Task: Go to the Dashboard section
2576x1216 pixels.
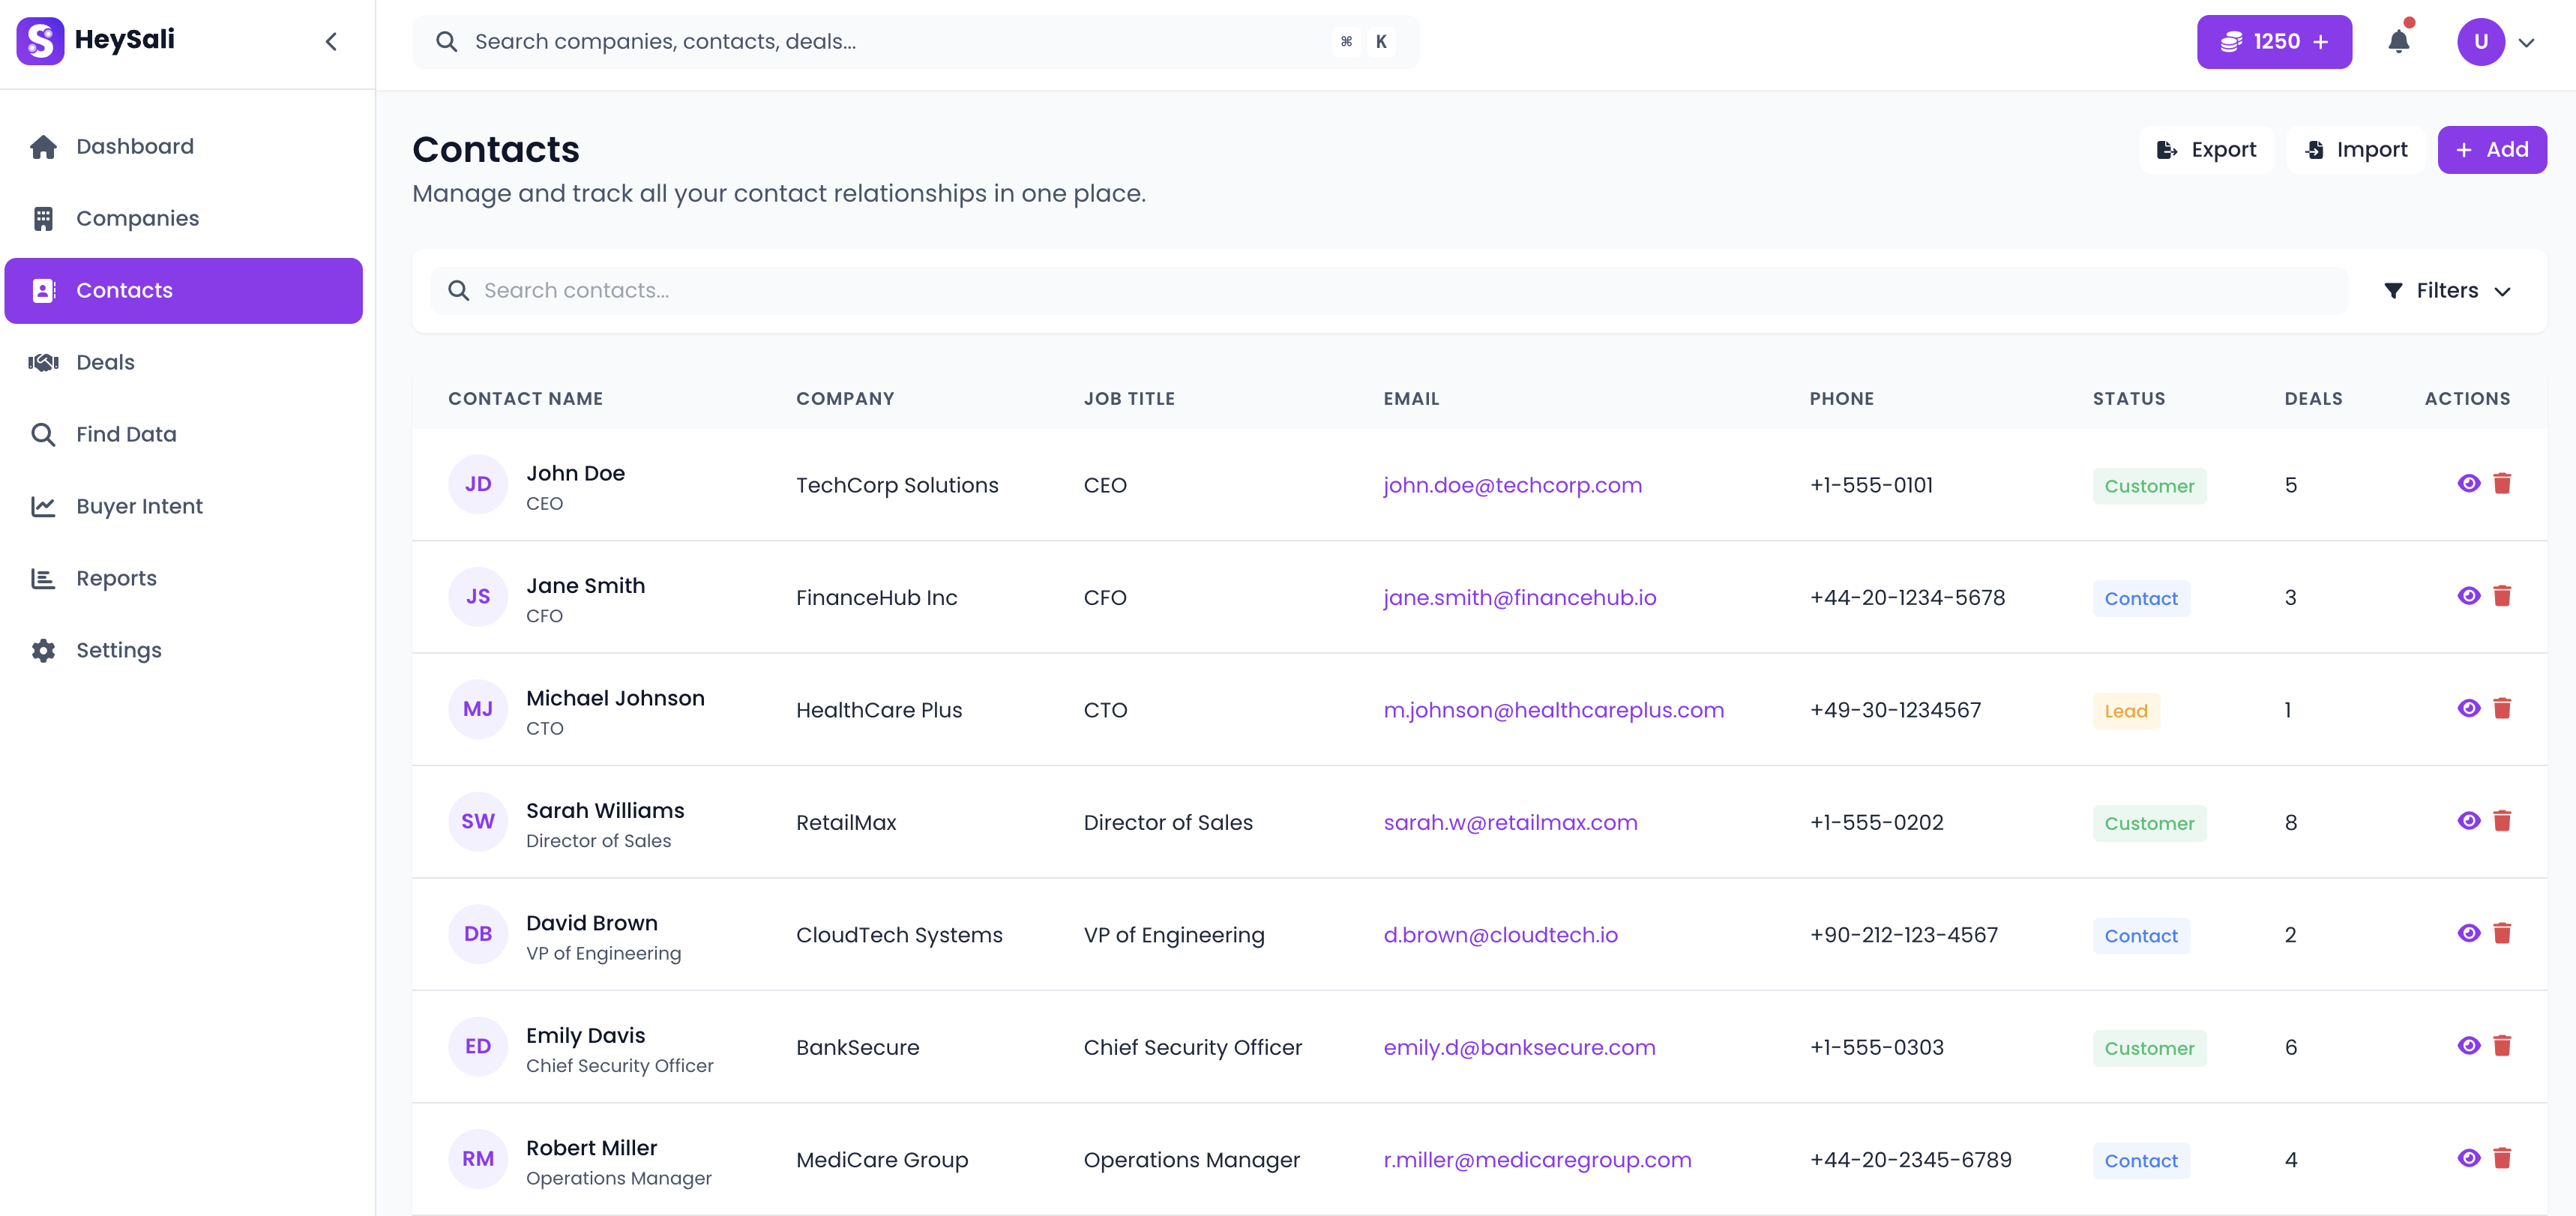Action: point(134,146)
